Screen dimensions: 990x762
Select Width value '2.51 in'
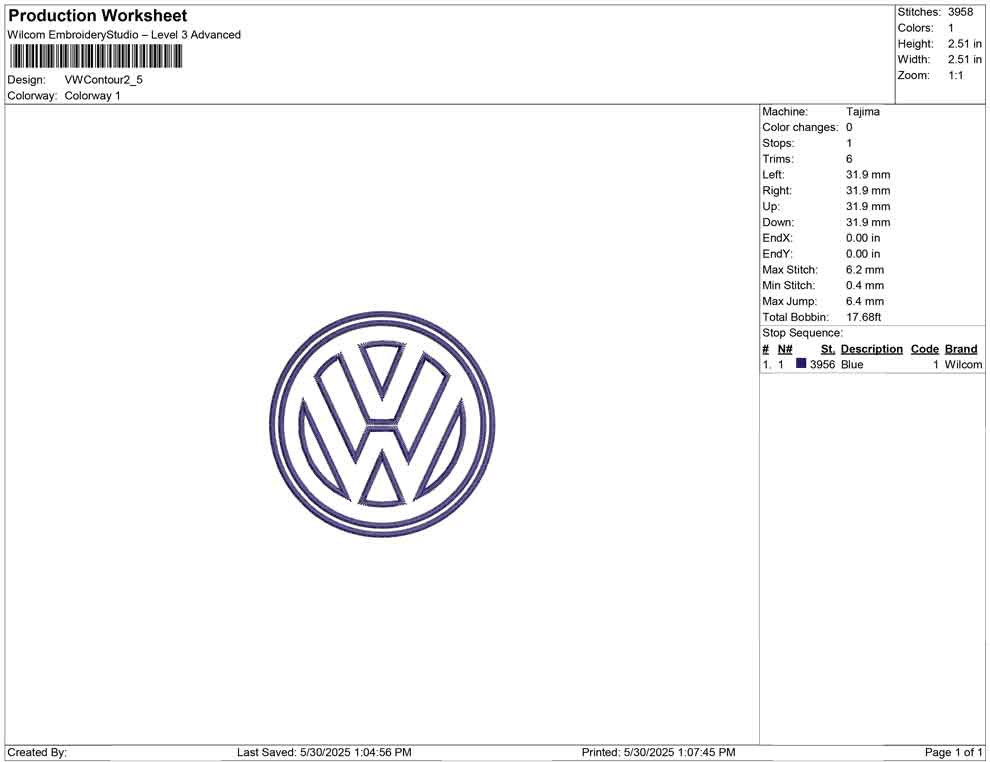pos(965,59)
